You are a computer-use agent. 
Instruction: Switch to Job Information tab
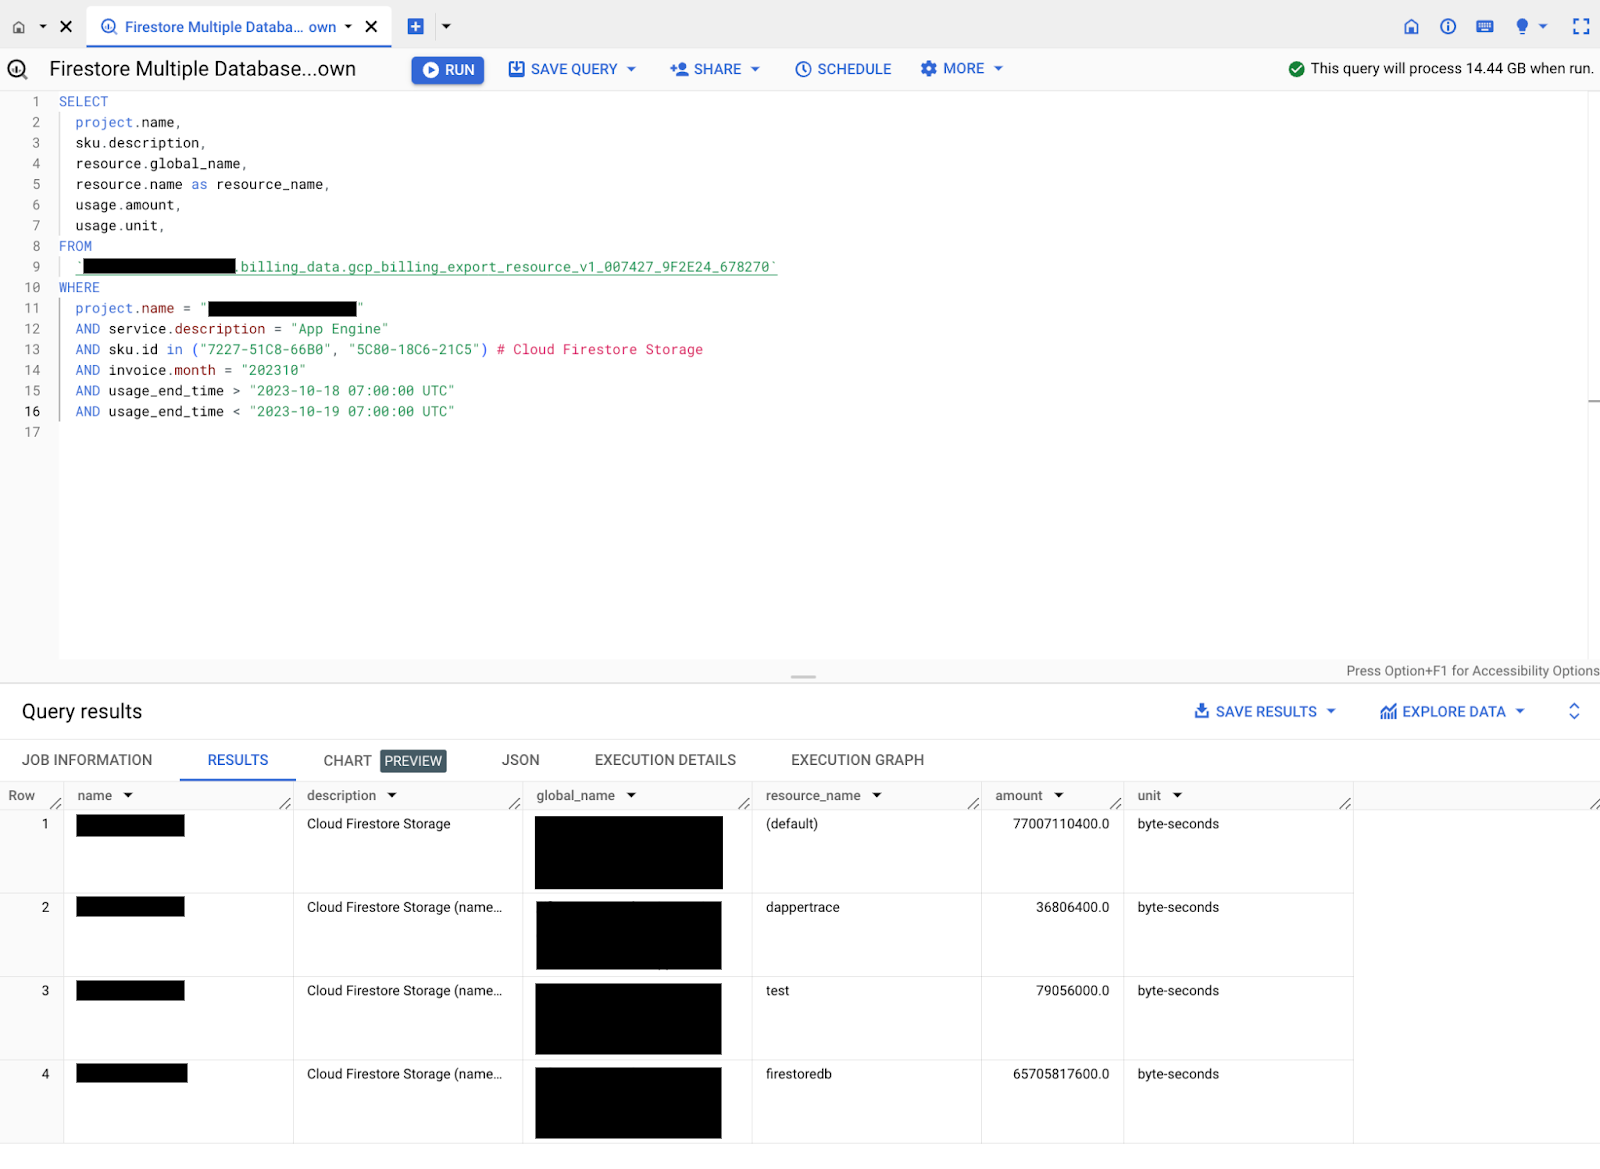click(x=87, y=760)
